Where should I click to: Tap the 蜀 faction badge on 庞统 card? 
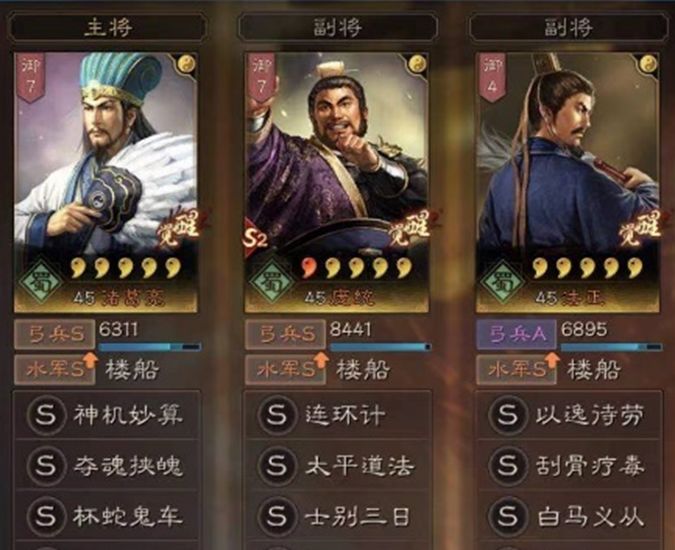[x=272, y=282]
